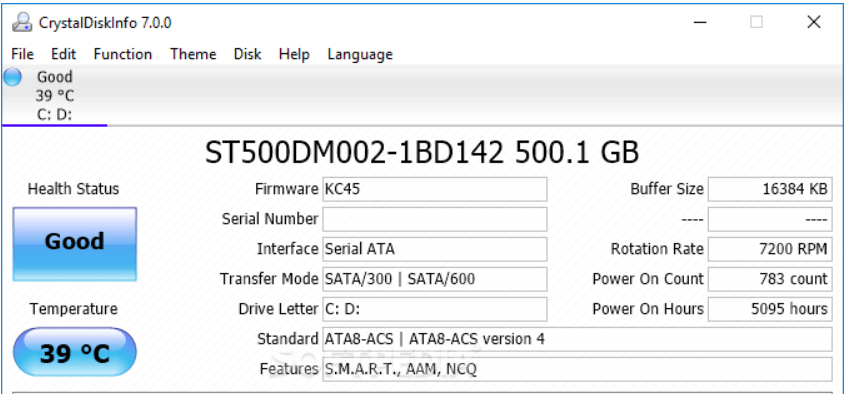Click the Features field S.M.A.R.T., AAM, NCQ
846x394 pixels.
click(x=577, y=369)
